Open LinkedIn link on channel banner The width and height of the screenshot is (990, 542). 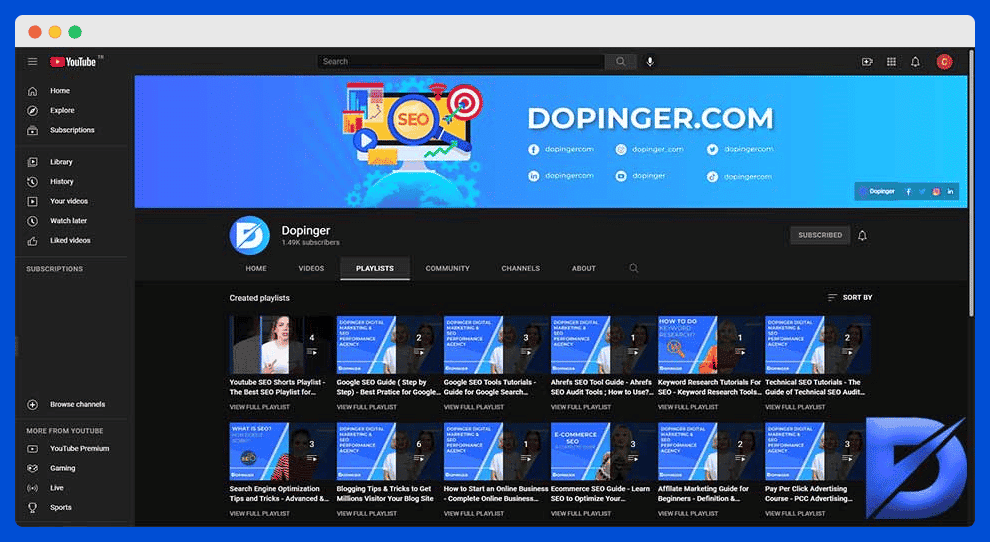[x=950, y=191]
